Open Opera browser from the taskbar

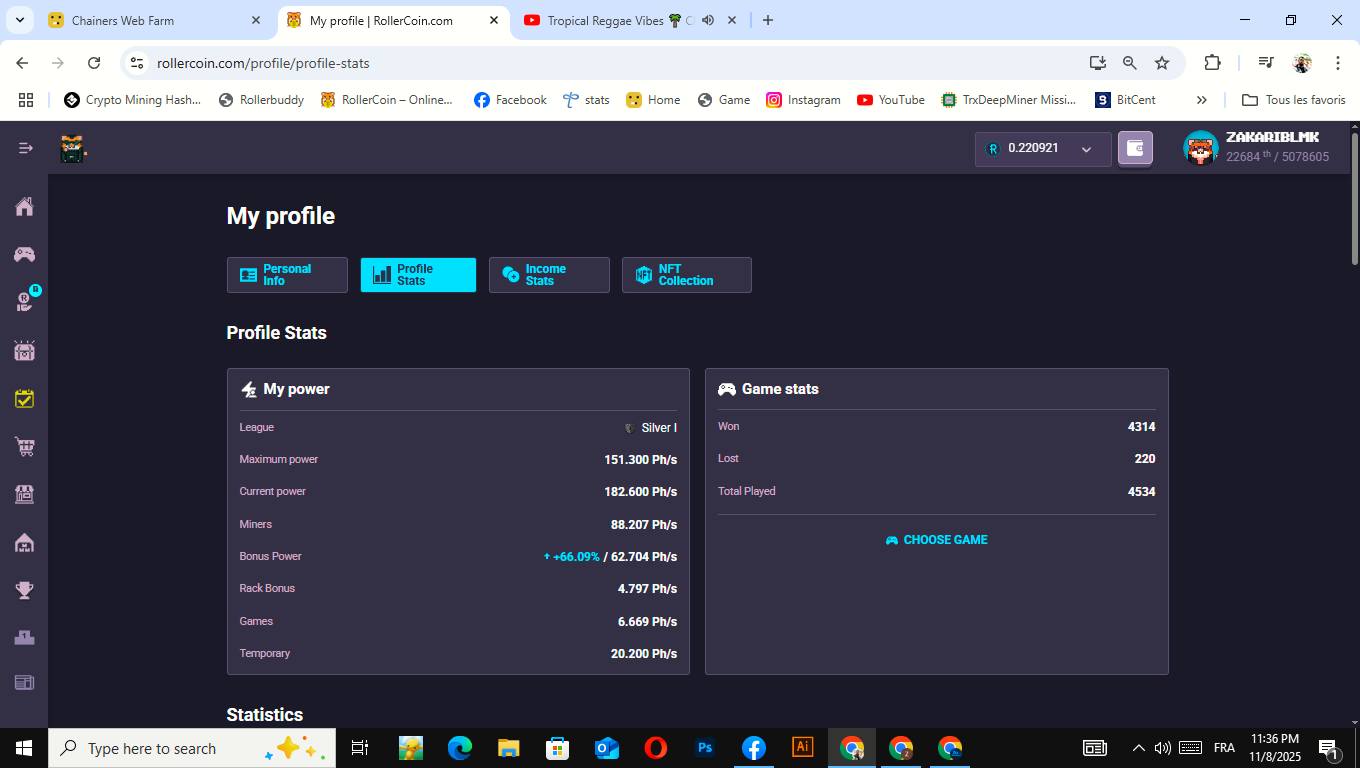pos(656,748)
